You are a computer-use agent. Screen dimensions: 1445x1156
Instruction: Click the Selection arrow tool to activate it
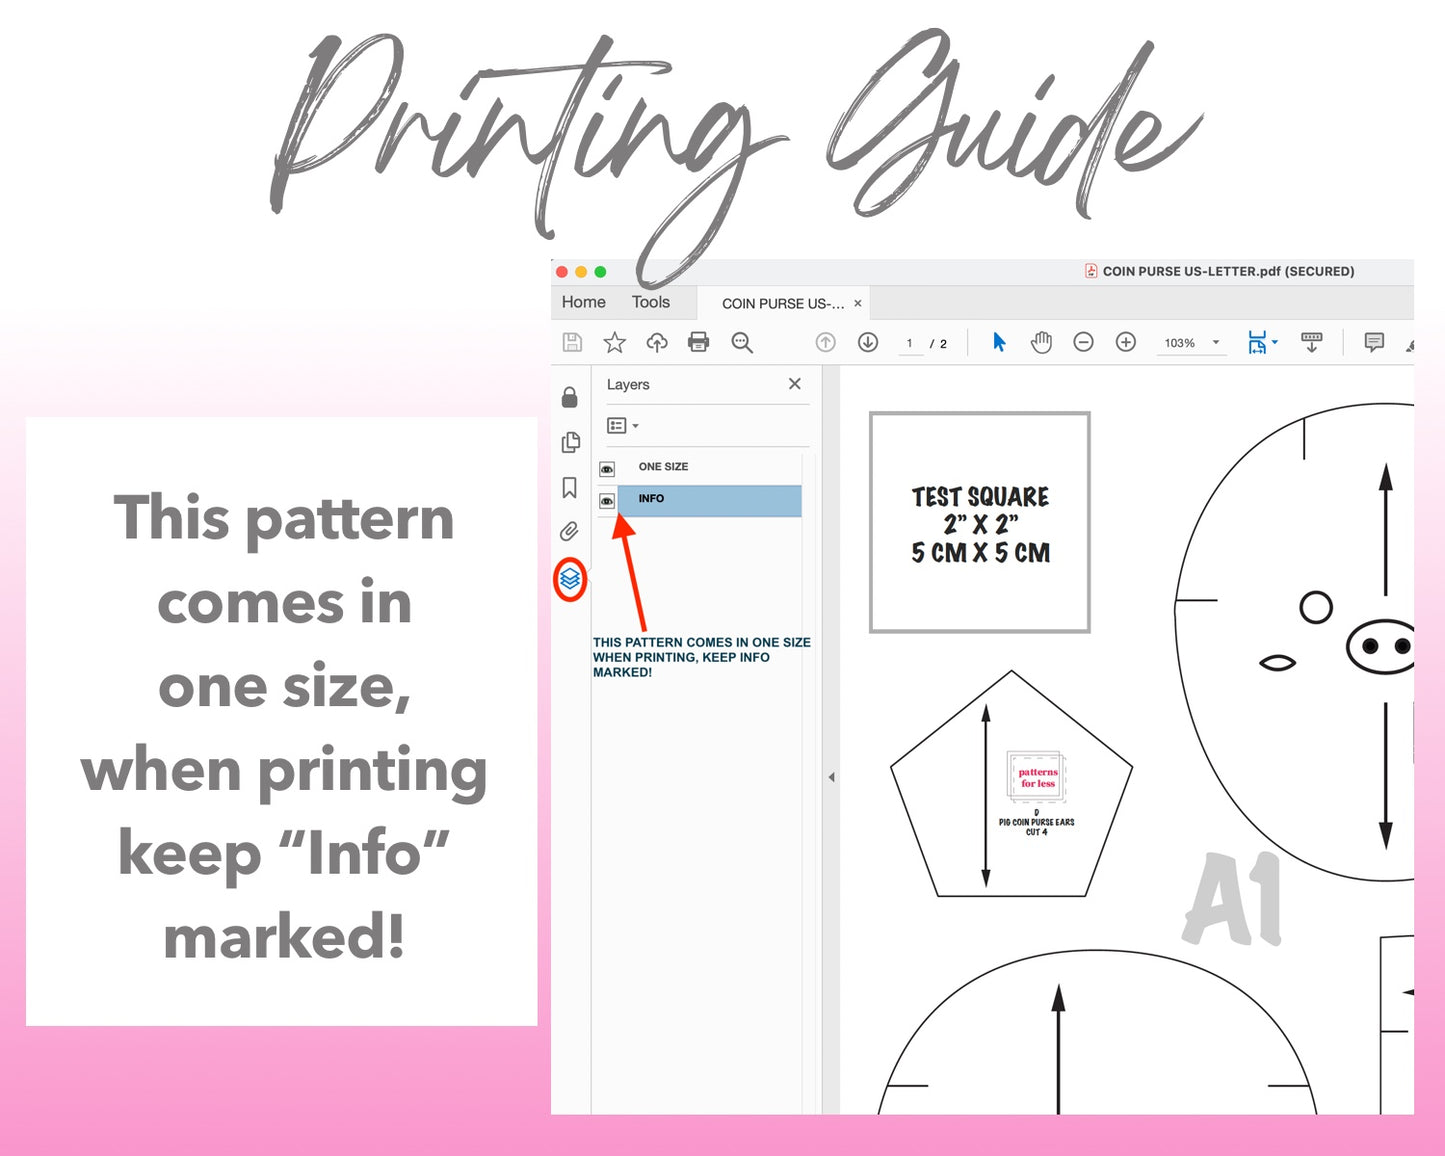click(x=998, y=342)
